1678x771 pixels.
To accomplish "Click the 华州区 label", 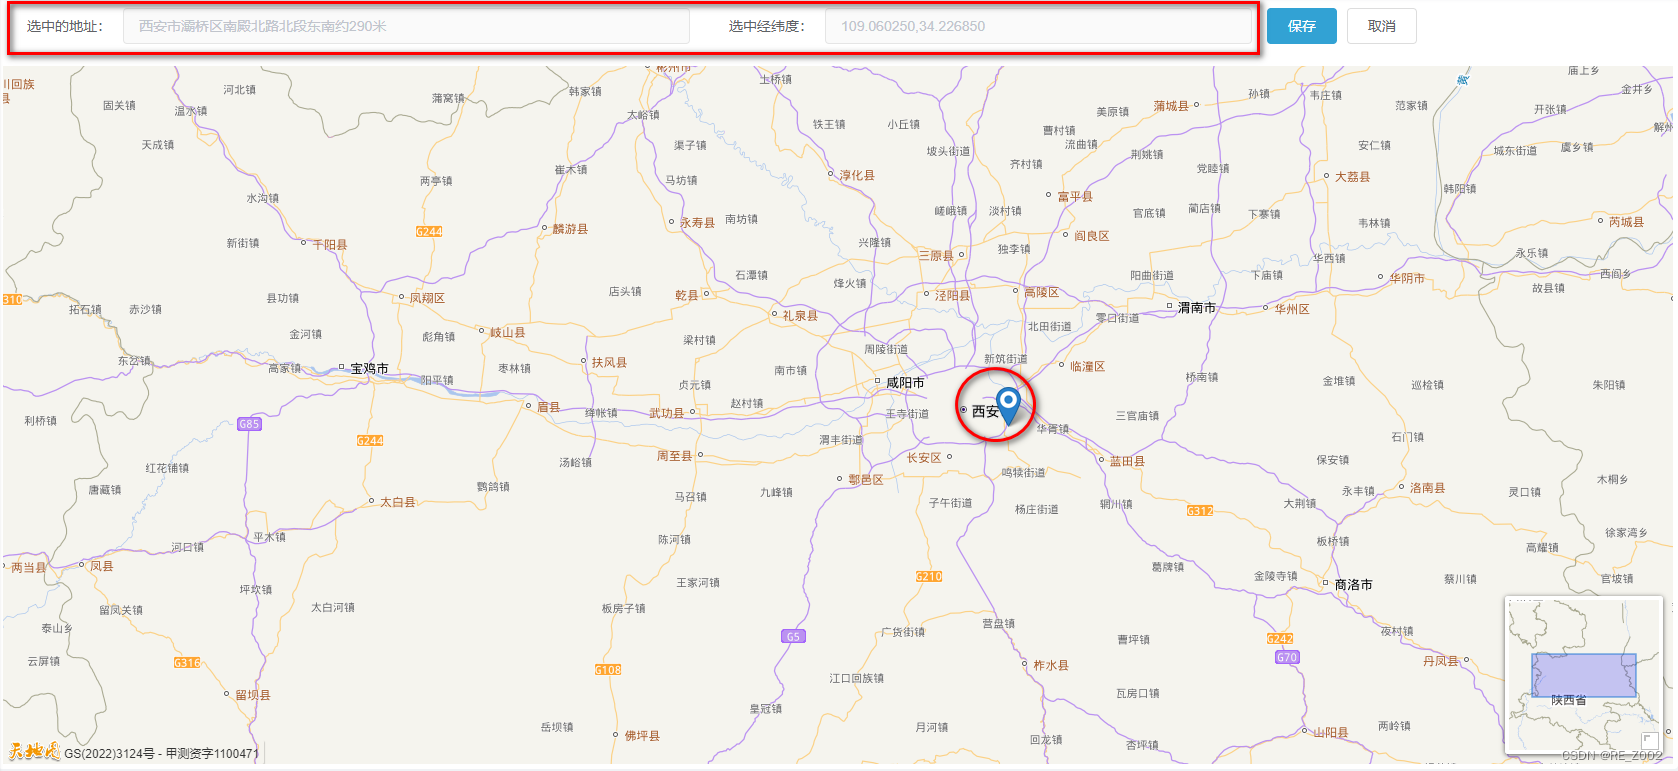I will pyautogui.click(x=1292, y=310).
